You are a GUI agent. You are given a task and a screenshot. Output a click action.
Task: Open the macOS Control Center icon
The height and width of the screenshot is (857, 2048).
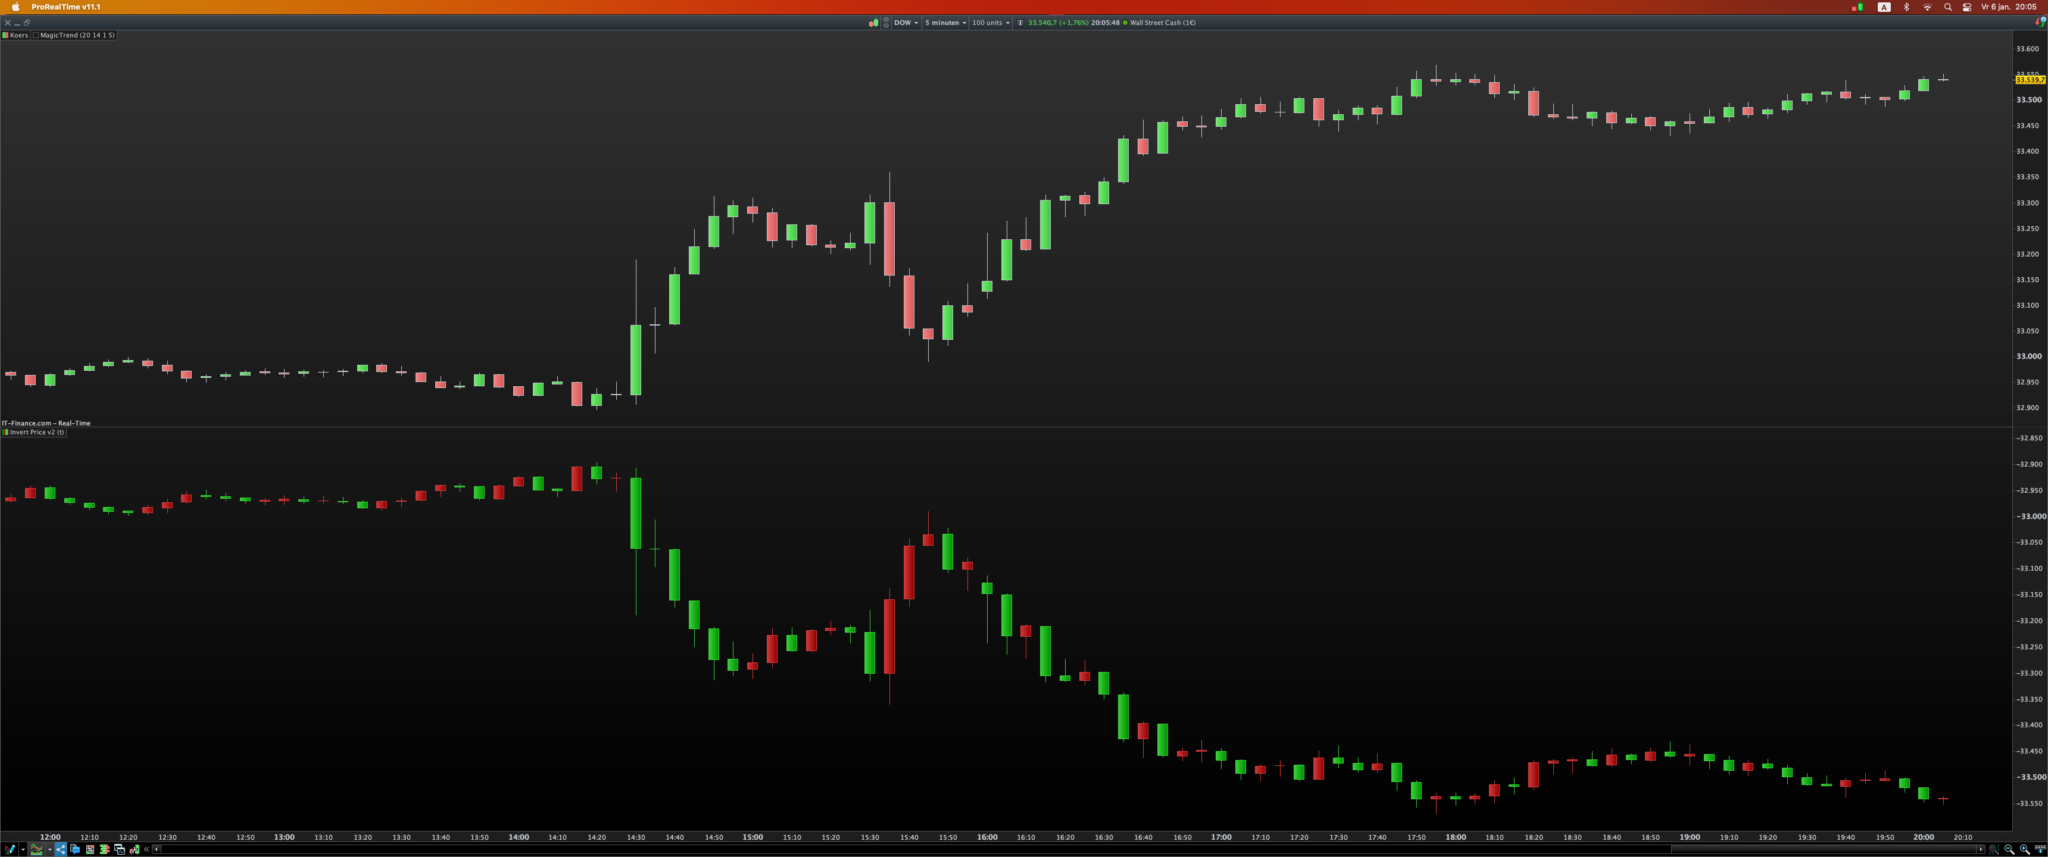(1967, 7)
